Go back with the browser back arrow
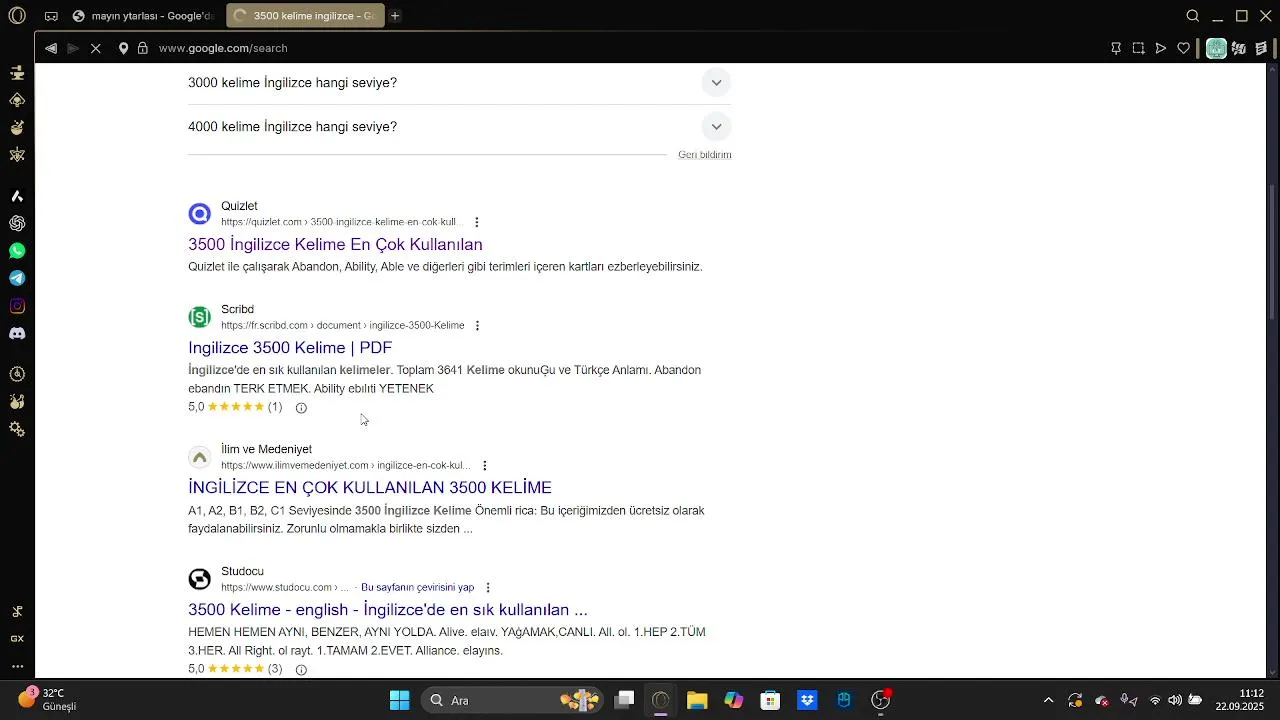The image size is (1280, 720). coord(51,48)
